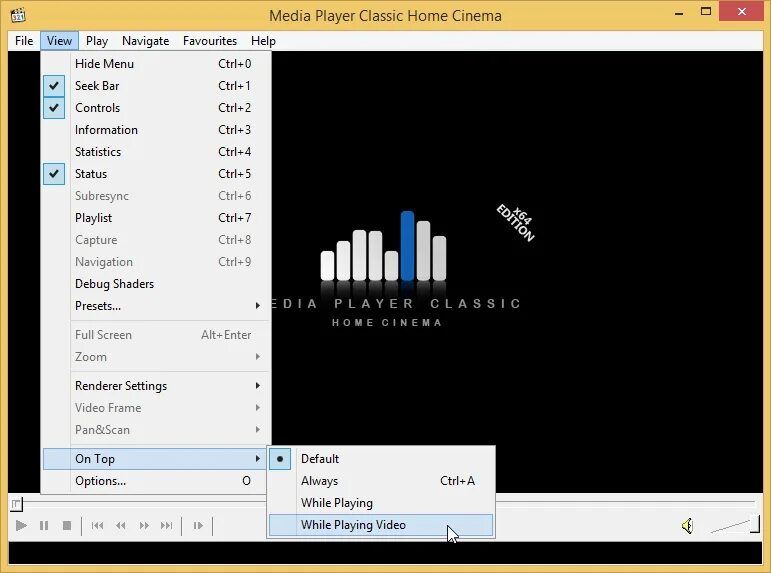This screenshot has width=771, height=573.
Task: Open the Help menu
Action: [263, 41]
